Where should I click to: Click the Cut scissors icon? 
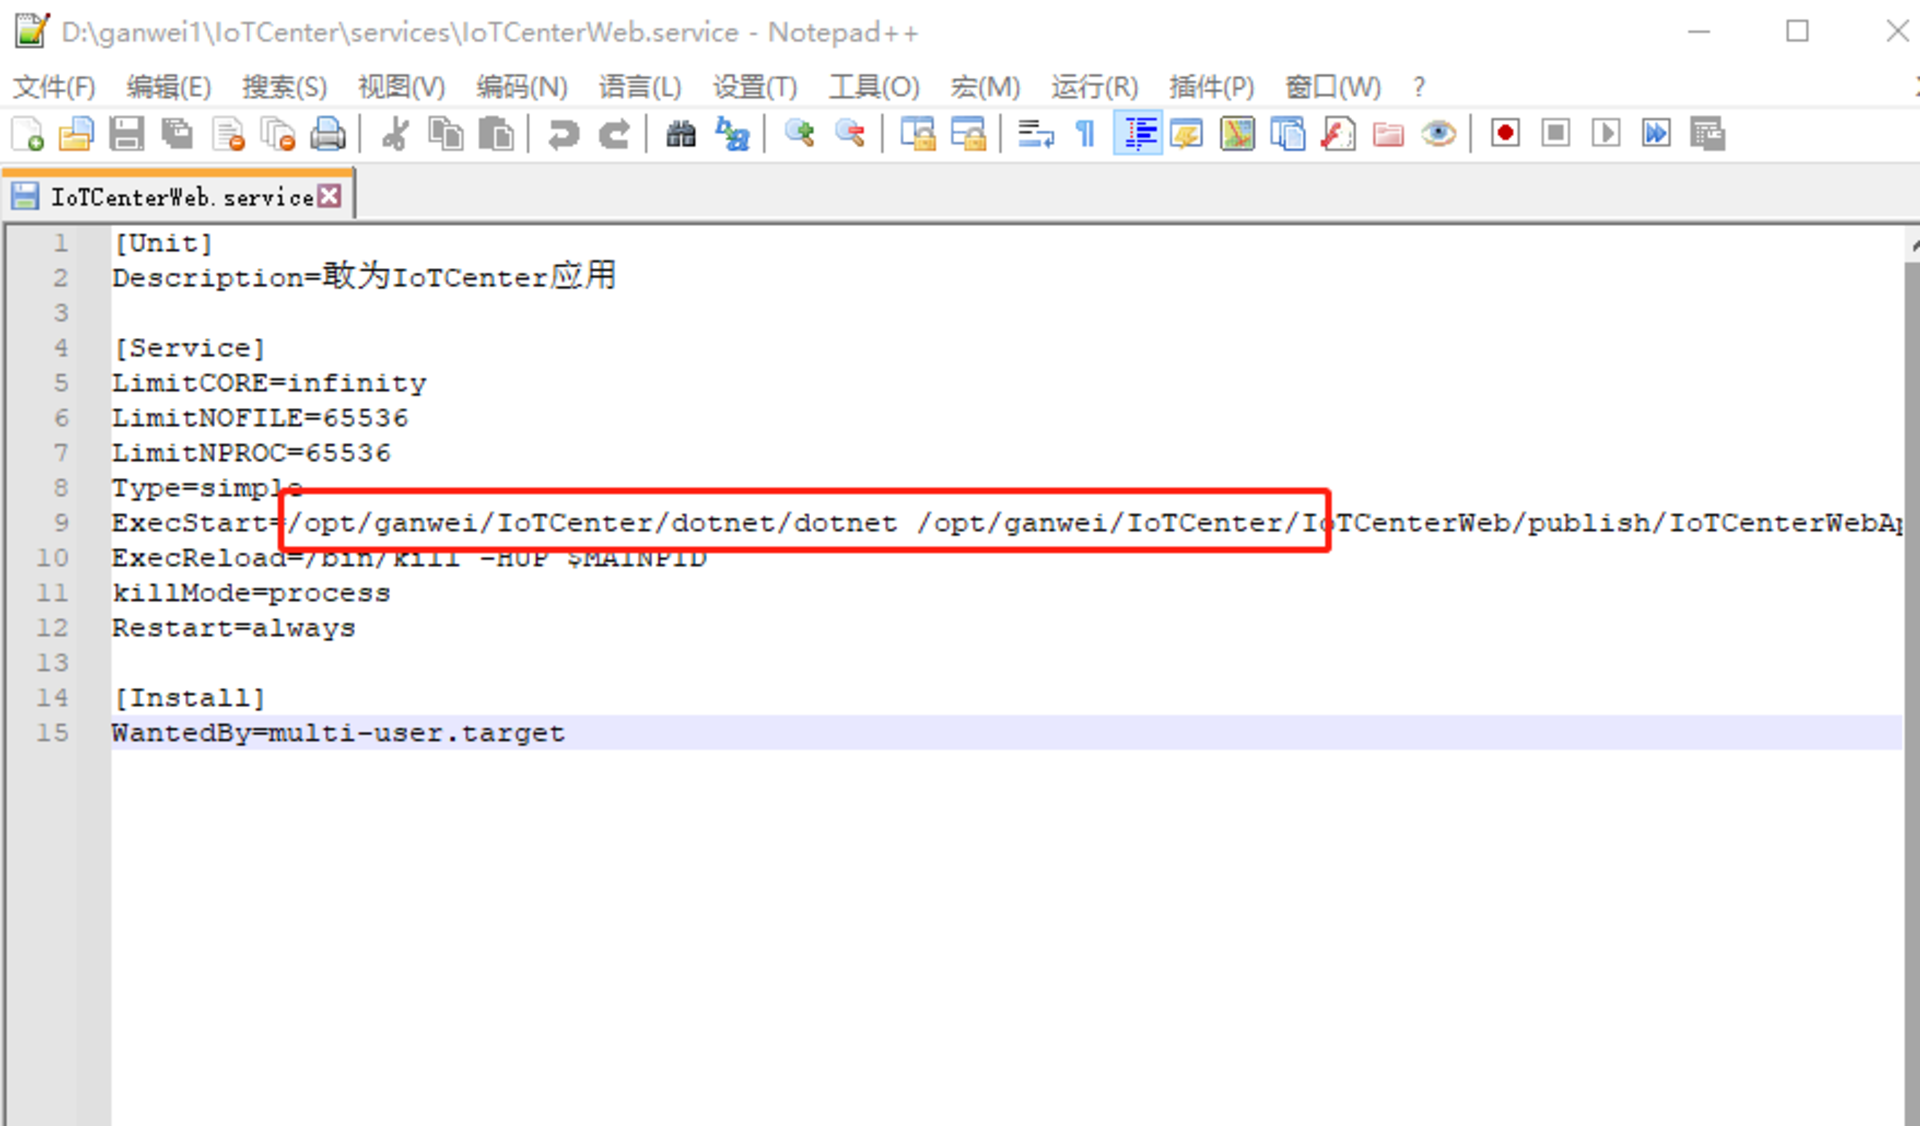[396, 134]
